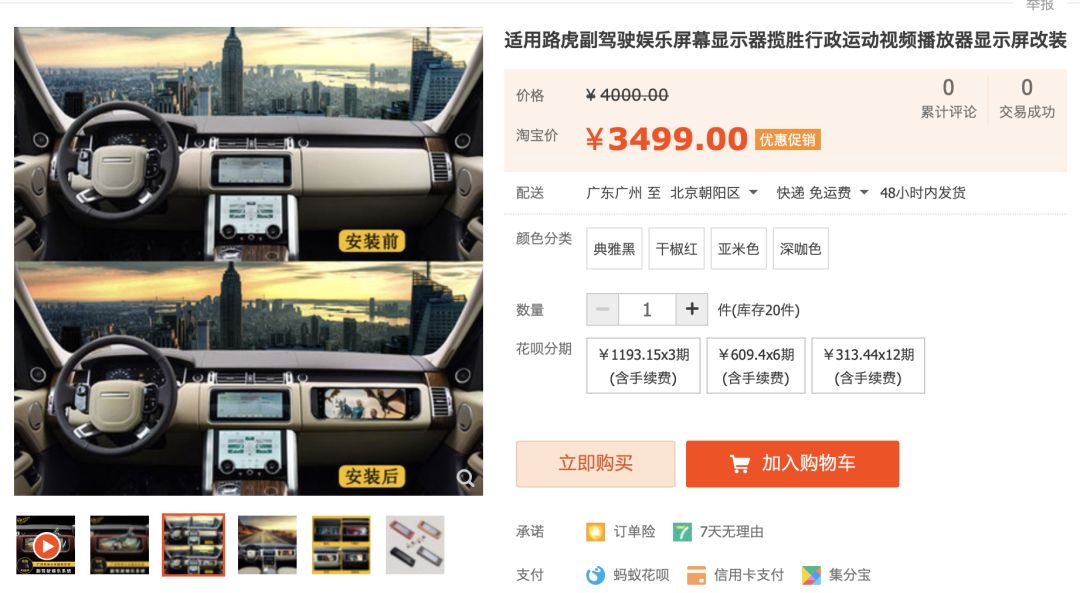Expand the 北京朝阳区 delivery destination dropdown
The image size is (1080, 593).
click(x=754, y=193)
